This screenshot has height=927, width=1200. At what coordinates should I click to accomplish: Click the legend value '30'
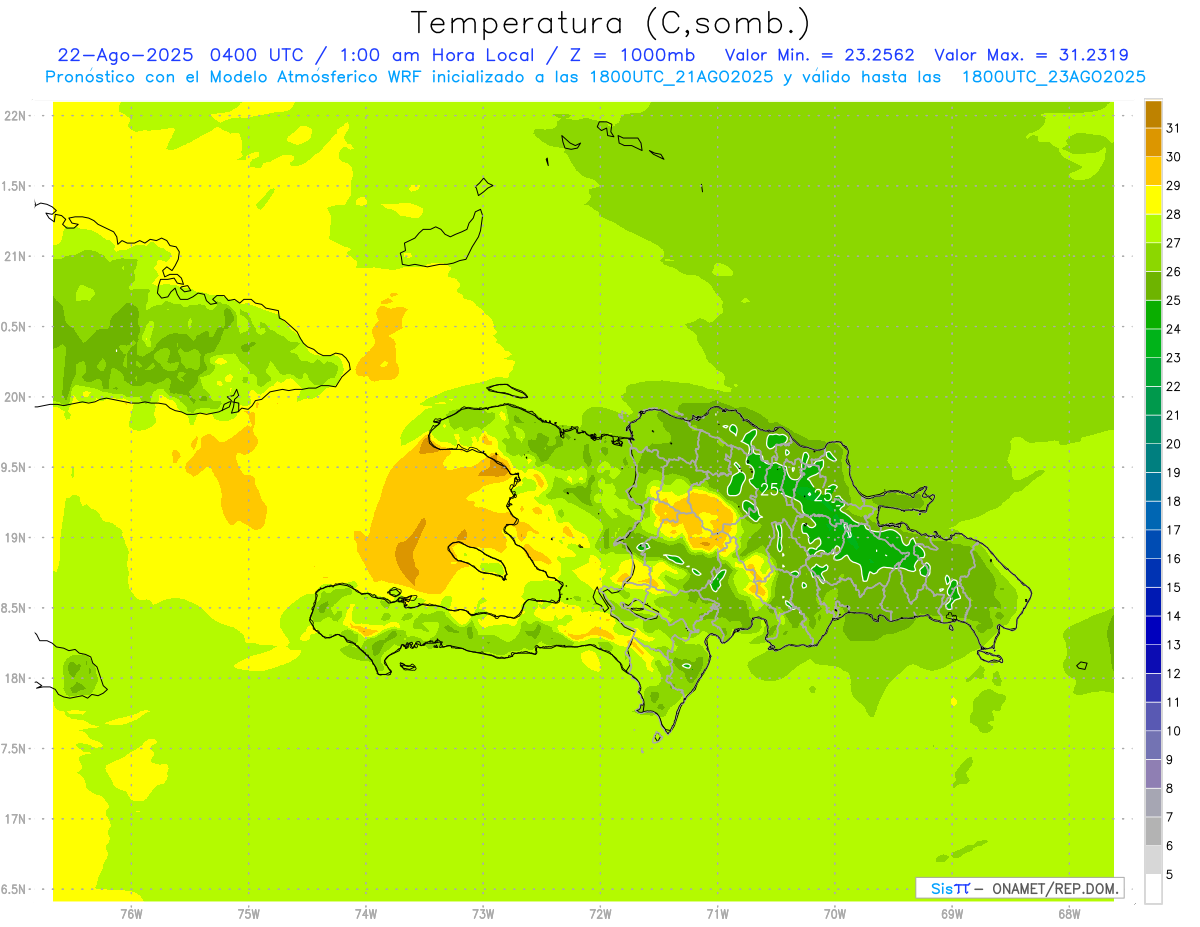pos(1174,157)
